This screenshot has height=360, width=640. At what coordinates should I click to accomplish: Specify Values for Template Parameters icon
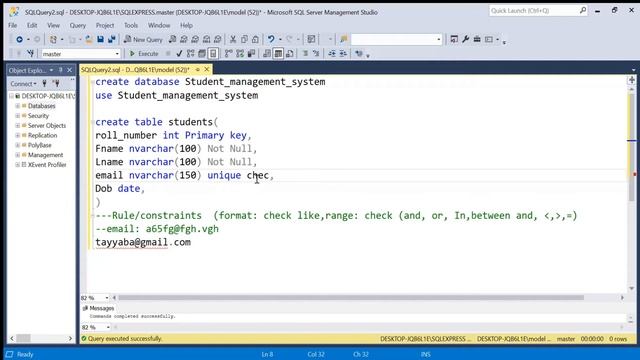[359, 53]
